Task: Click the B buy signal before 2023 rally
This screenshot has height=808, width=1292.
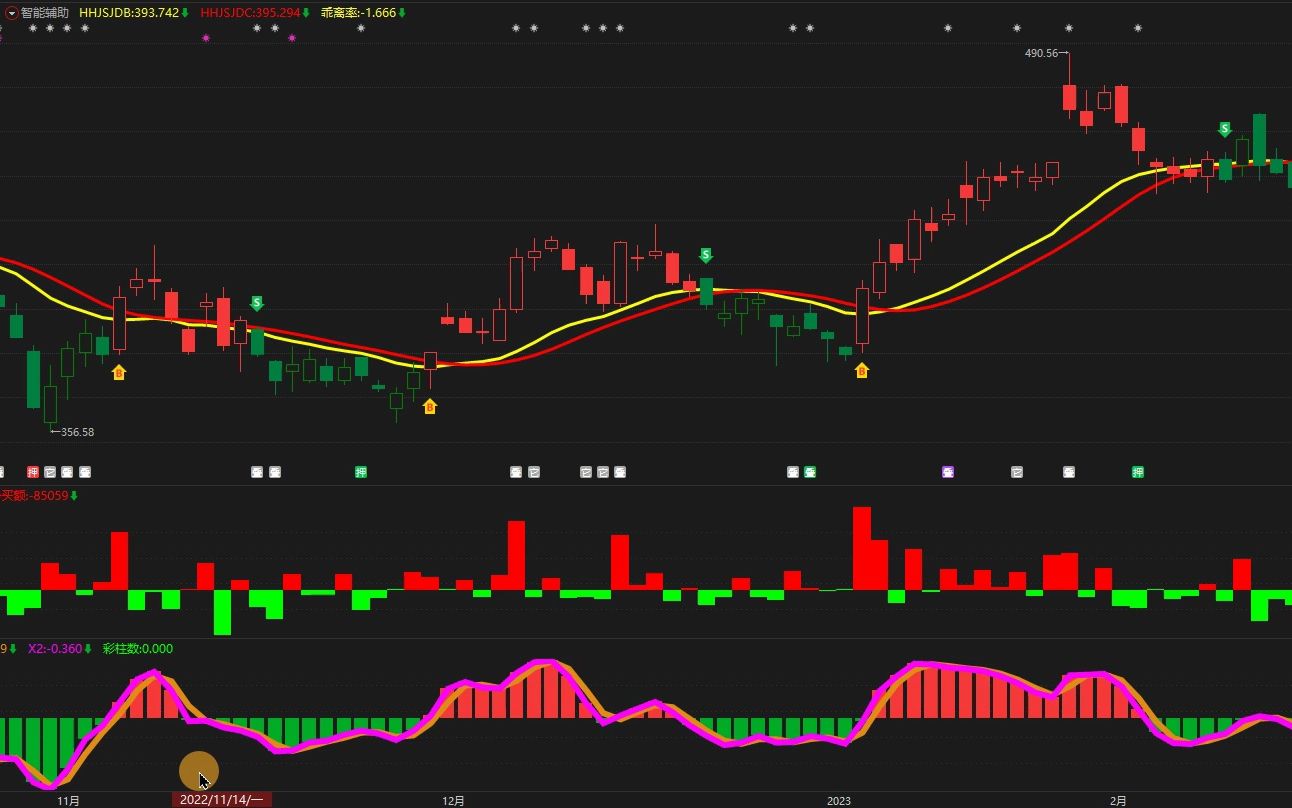Action: pos(862,370)
